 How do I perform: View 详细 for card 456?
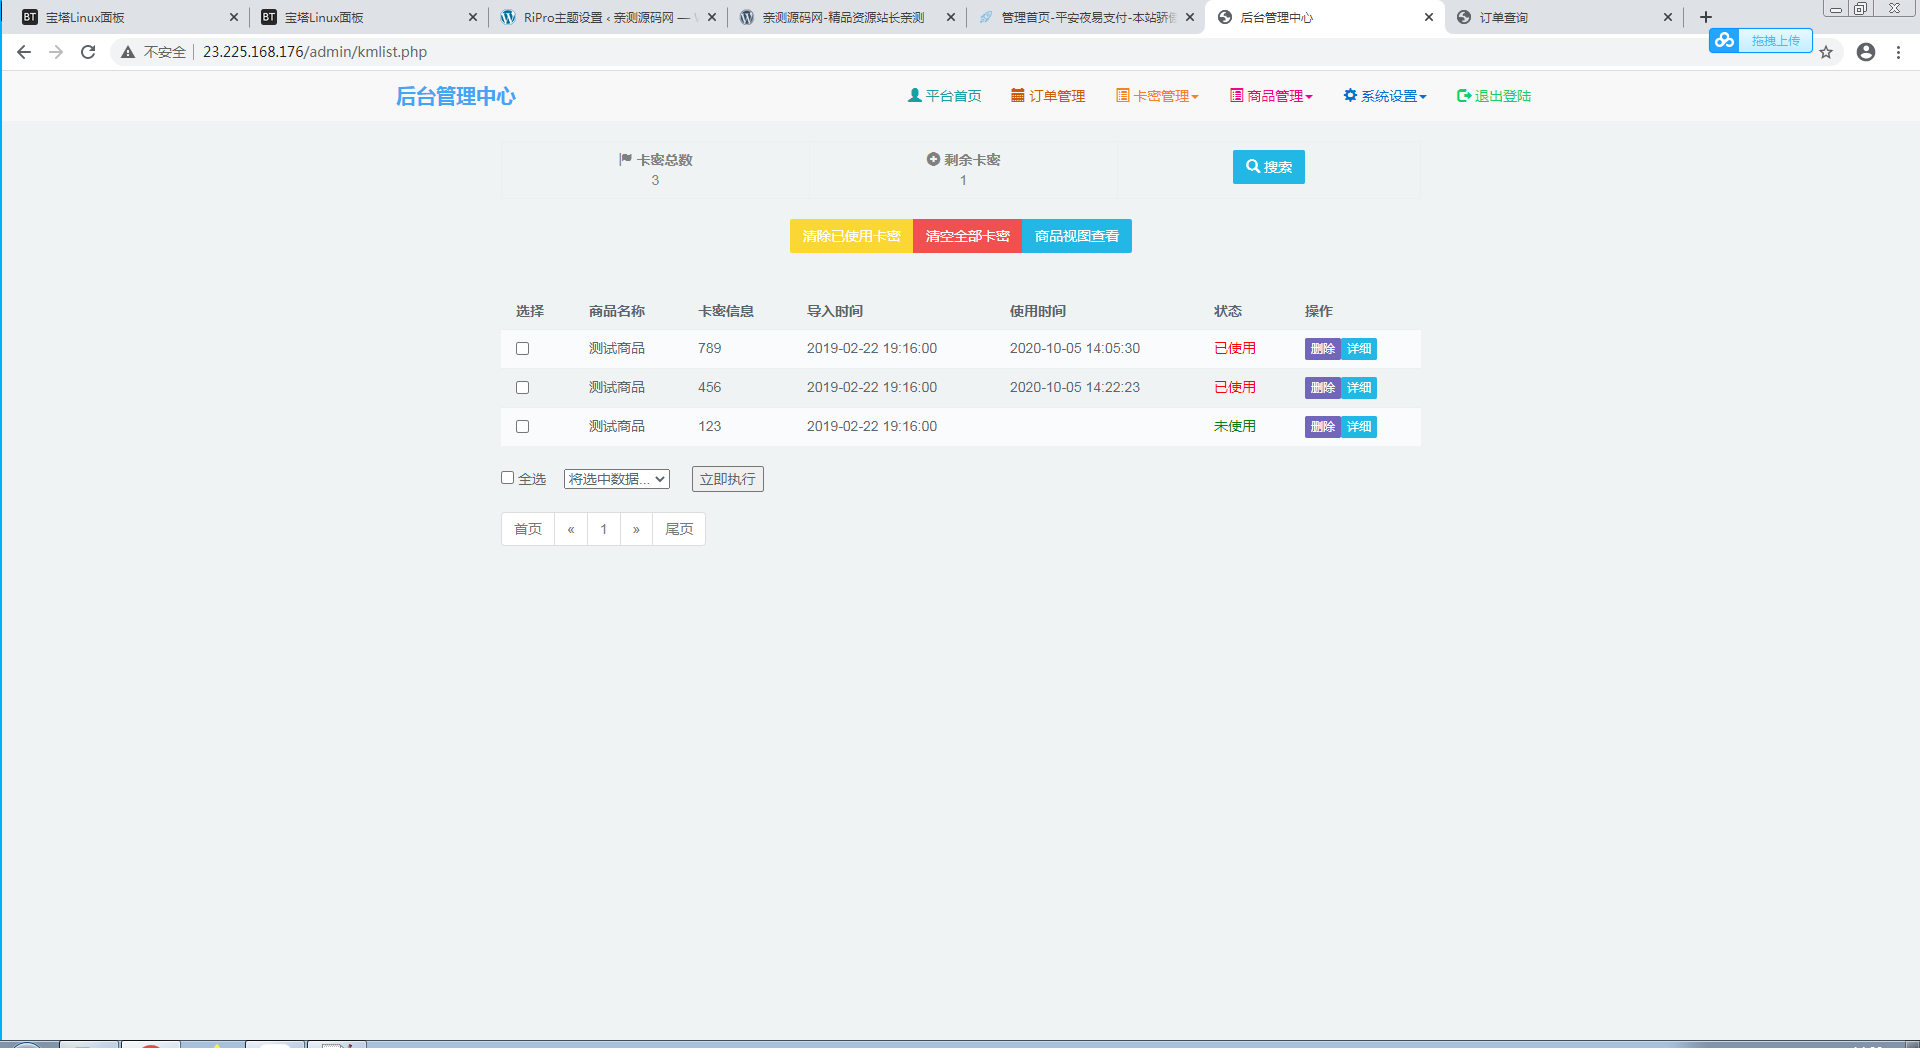[x=1359, y=388]
